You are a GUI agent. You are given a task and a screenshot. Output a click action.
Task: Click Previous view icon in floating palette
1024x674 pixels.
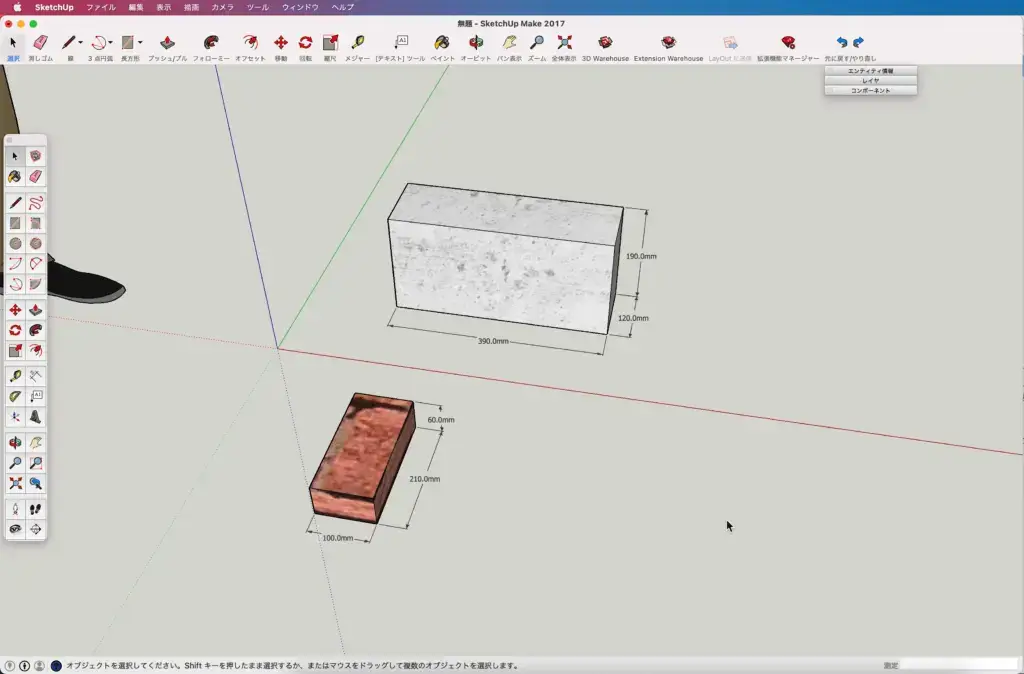coord(35,483)
